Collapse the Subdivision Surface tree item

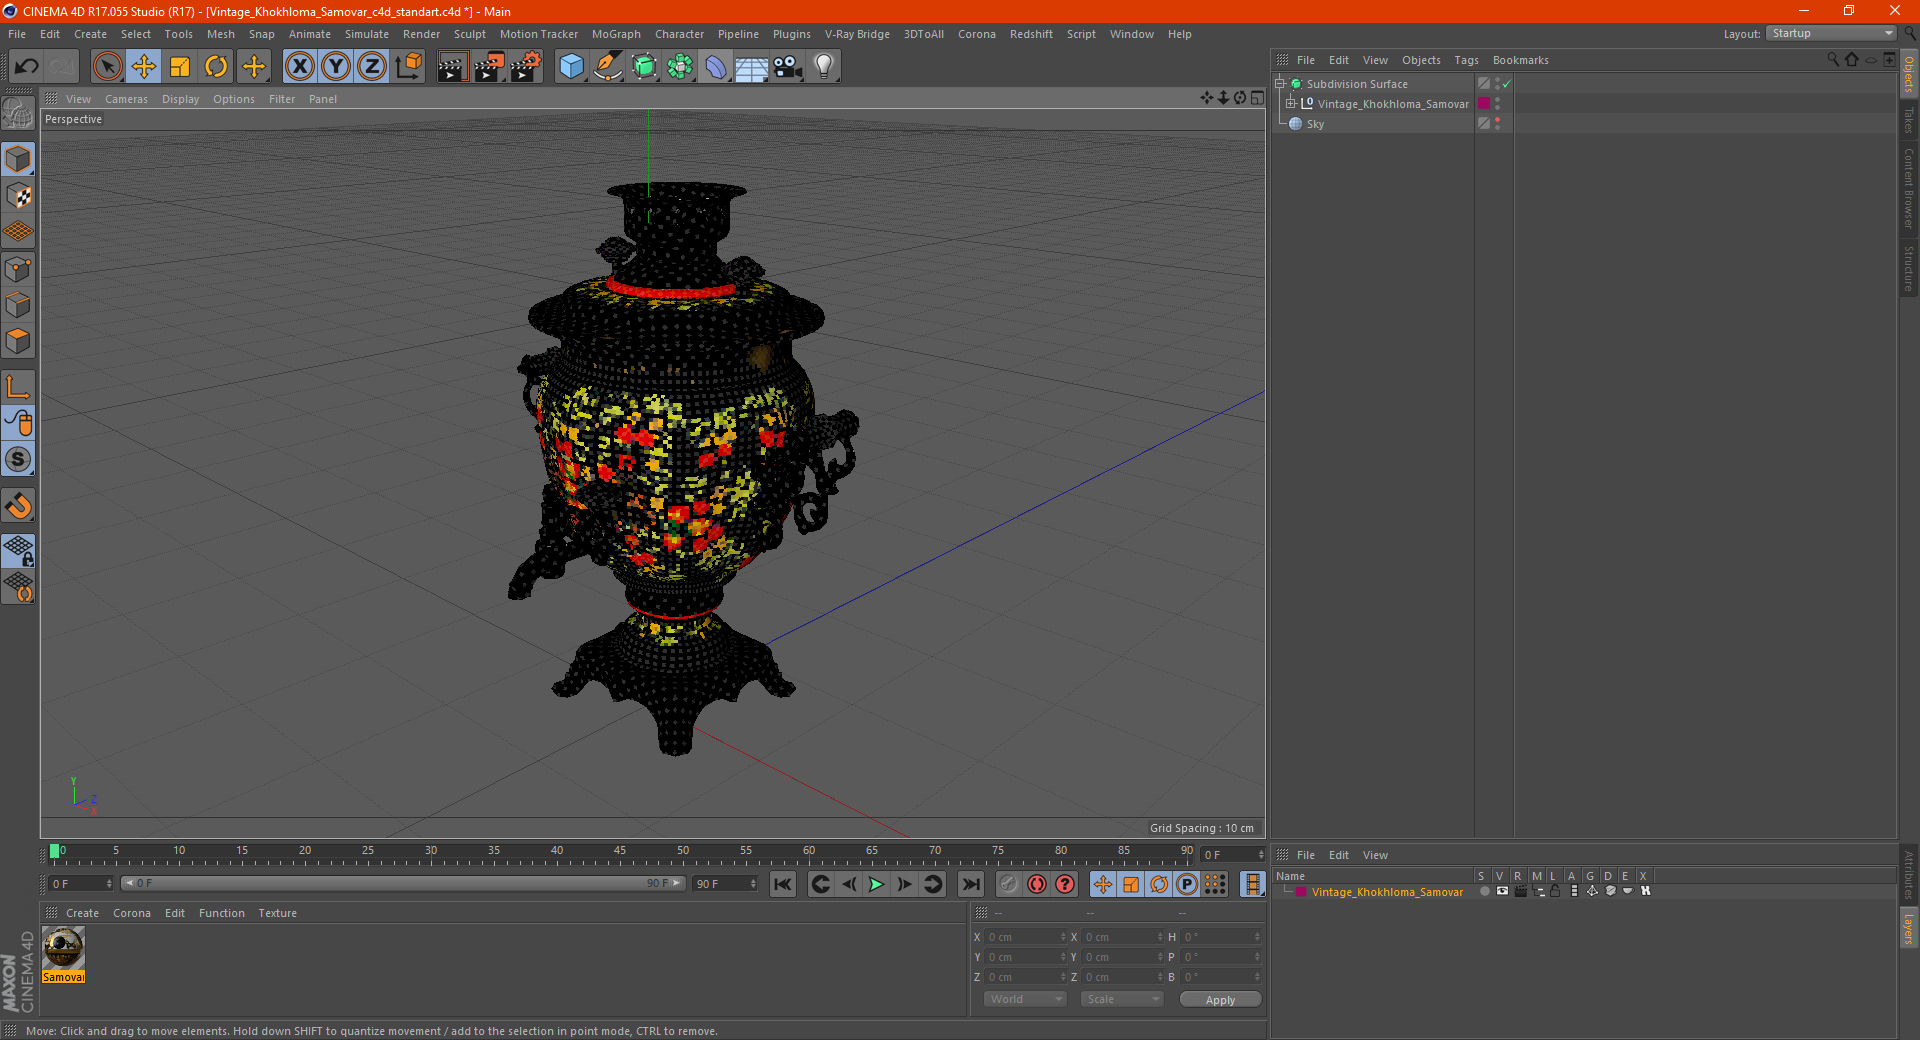(x=1280, y=84)
